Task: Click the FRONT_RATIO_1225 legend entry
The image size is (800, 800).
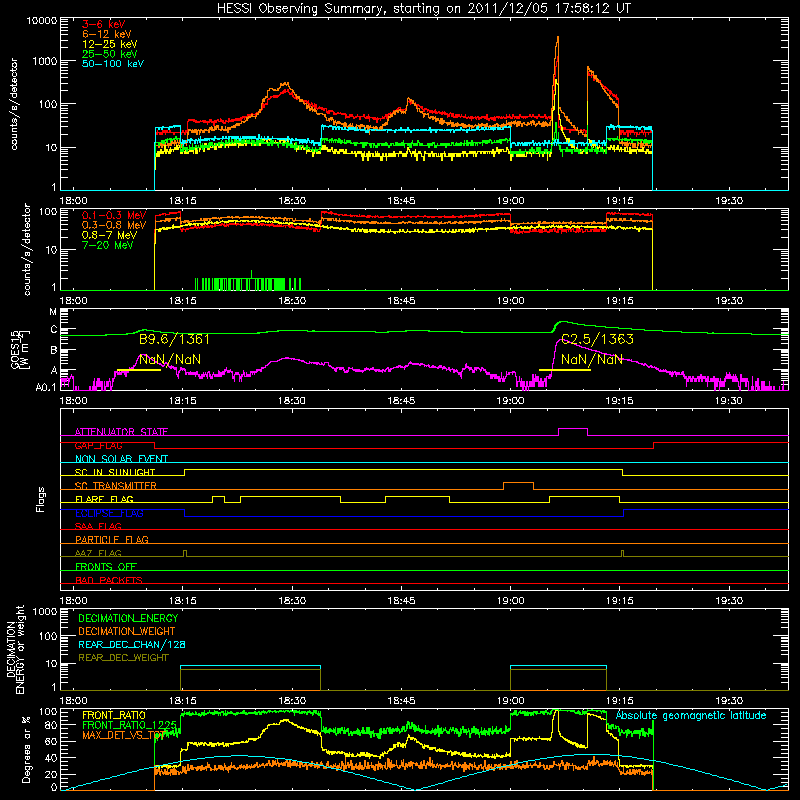Action: pyautogui.click(x=129, y=724)
